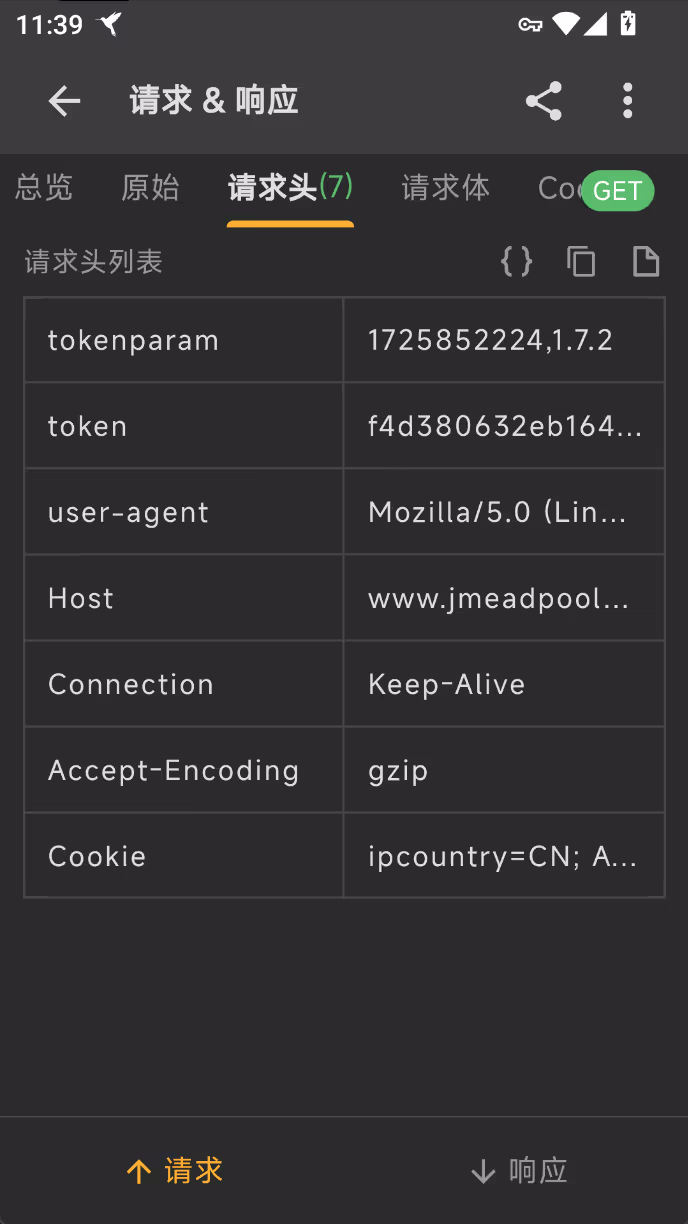
Task: Expand the truncated user-agent Mozilla/5.0 value
Action: [x=504, y=512]
